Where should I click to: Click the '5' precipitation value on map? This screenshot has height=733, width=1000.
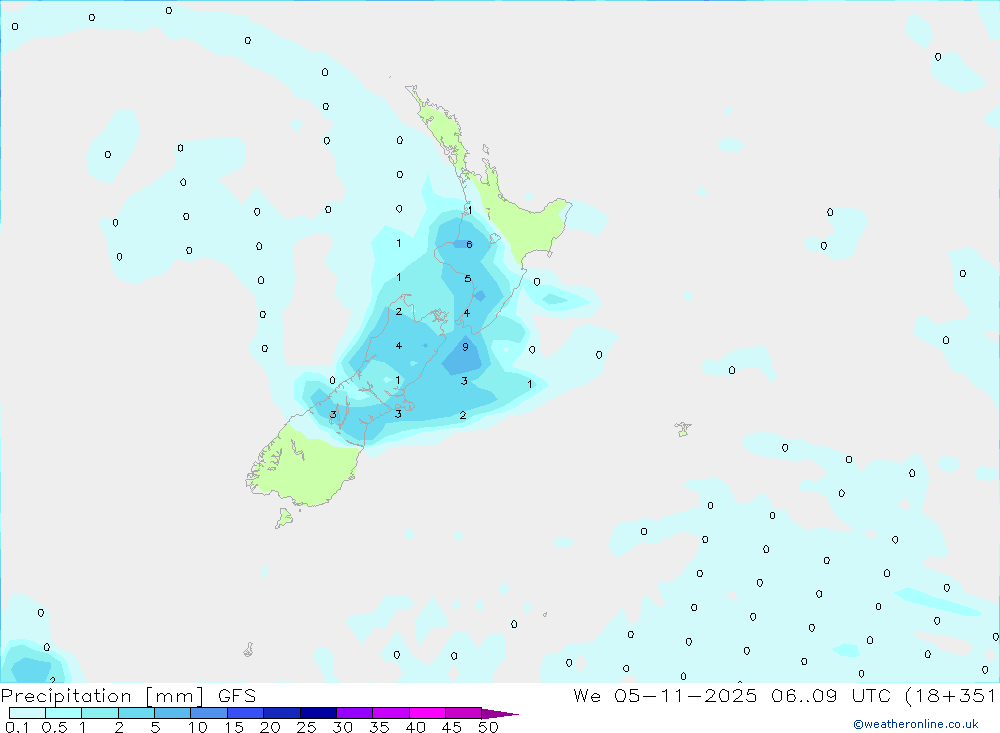[x=467, y=279]
